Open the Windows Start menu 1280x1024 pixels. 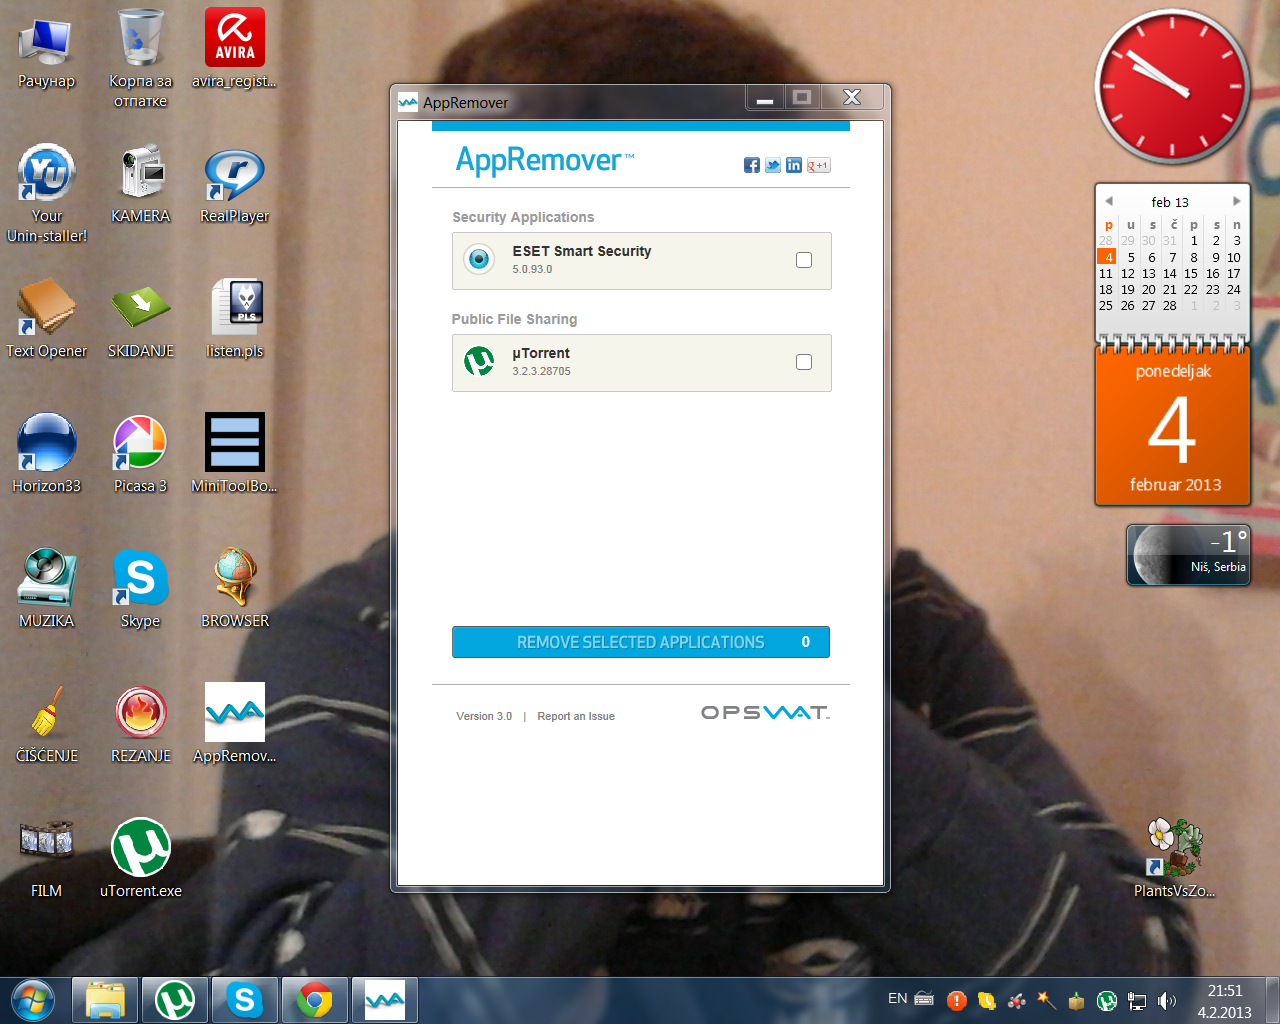coord(33,1000)
